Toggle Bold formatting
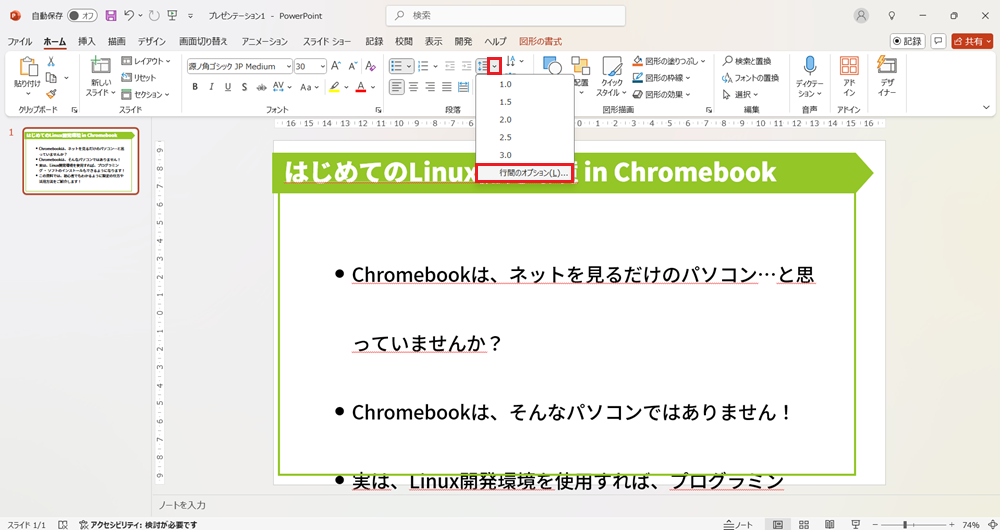 click(195, 87)
